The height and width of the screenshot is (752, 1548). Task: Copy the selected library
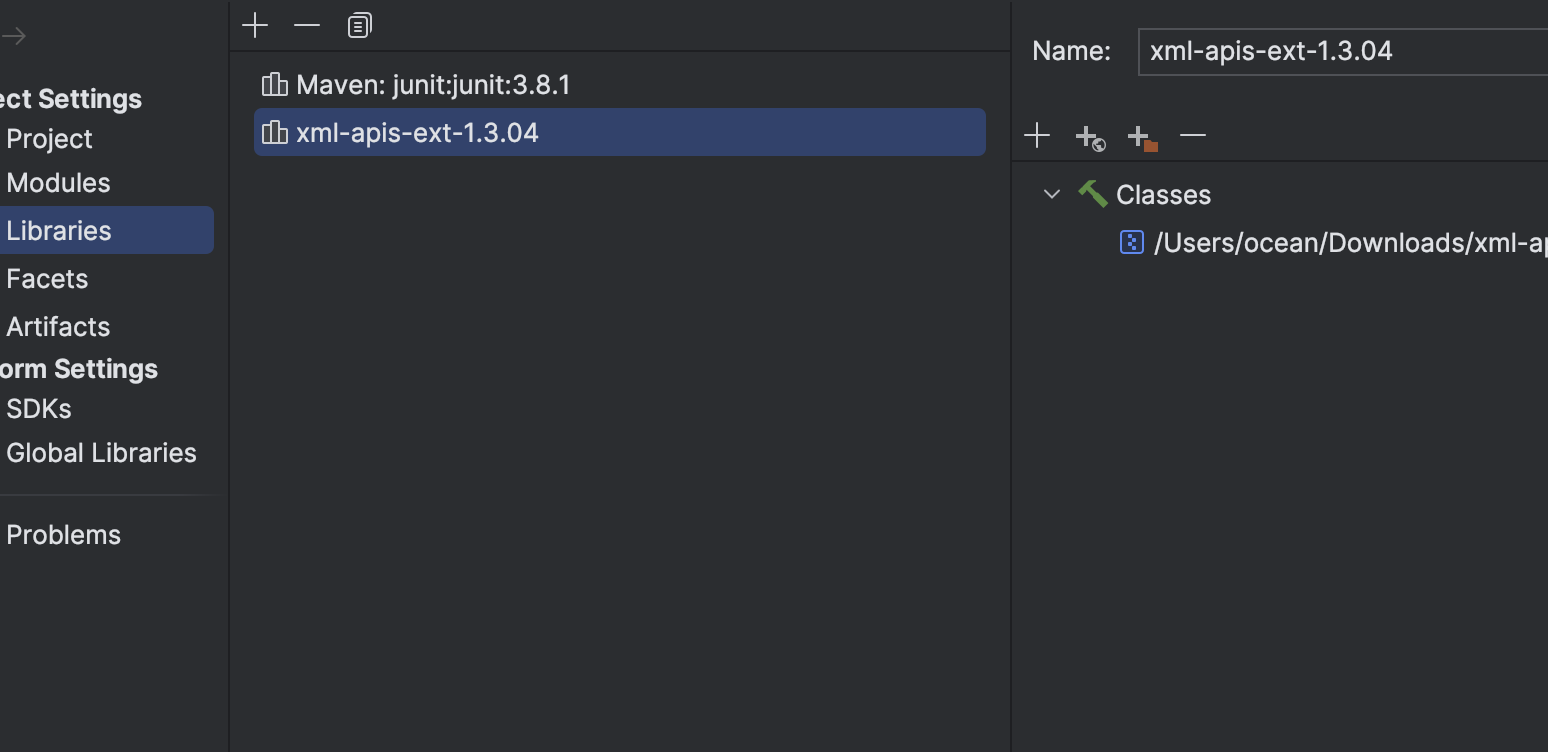pos(360,25)
